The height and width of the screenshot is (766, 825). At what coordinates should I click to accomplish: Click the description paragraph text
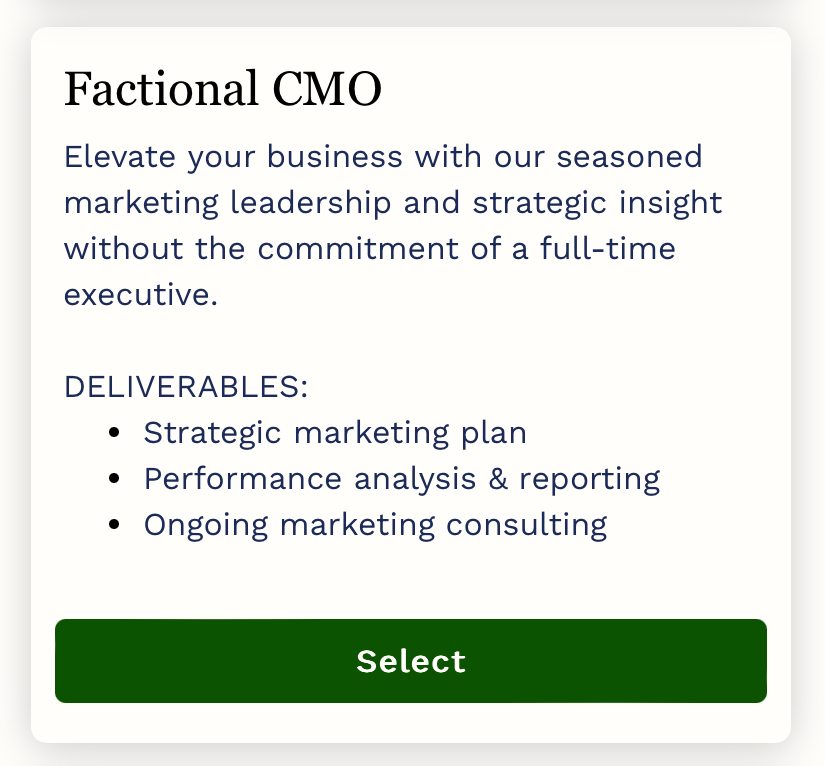[x=390, y=202]
